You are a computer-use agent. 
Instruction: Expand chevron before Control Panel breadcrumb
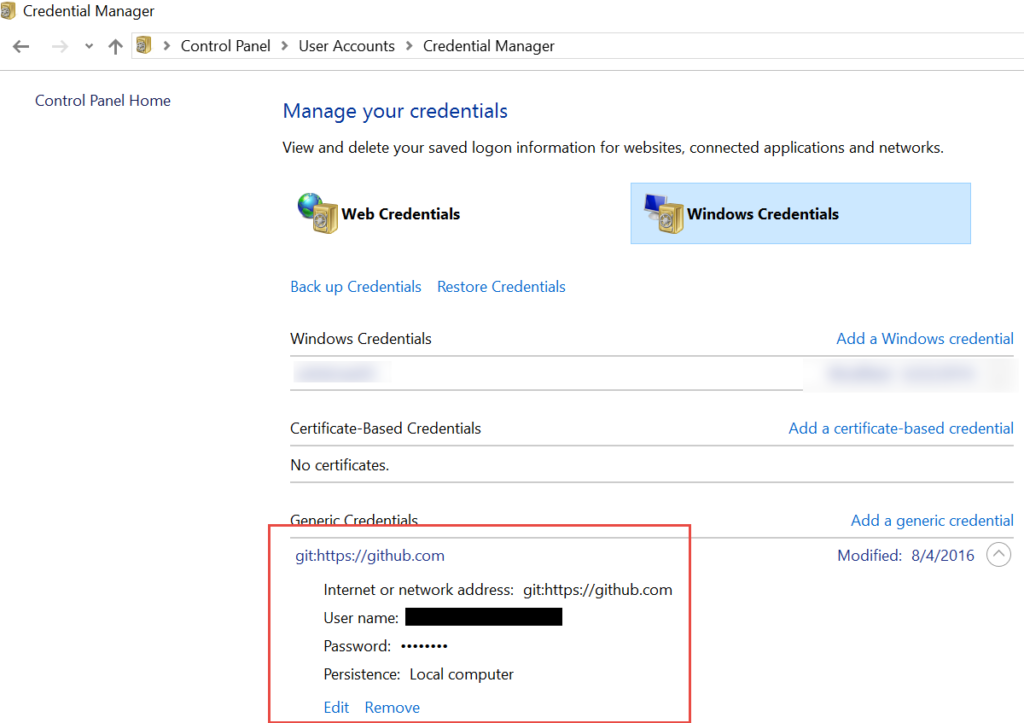(167, 46)
